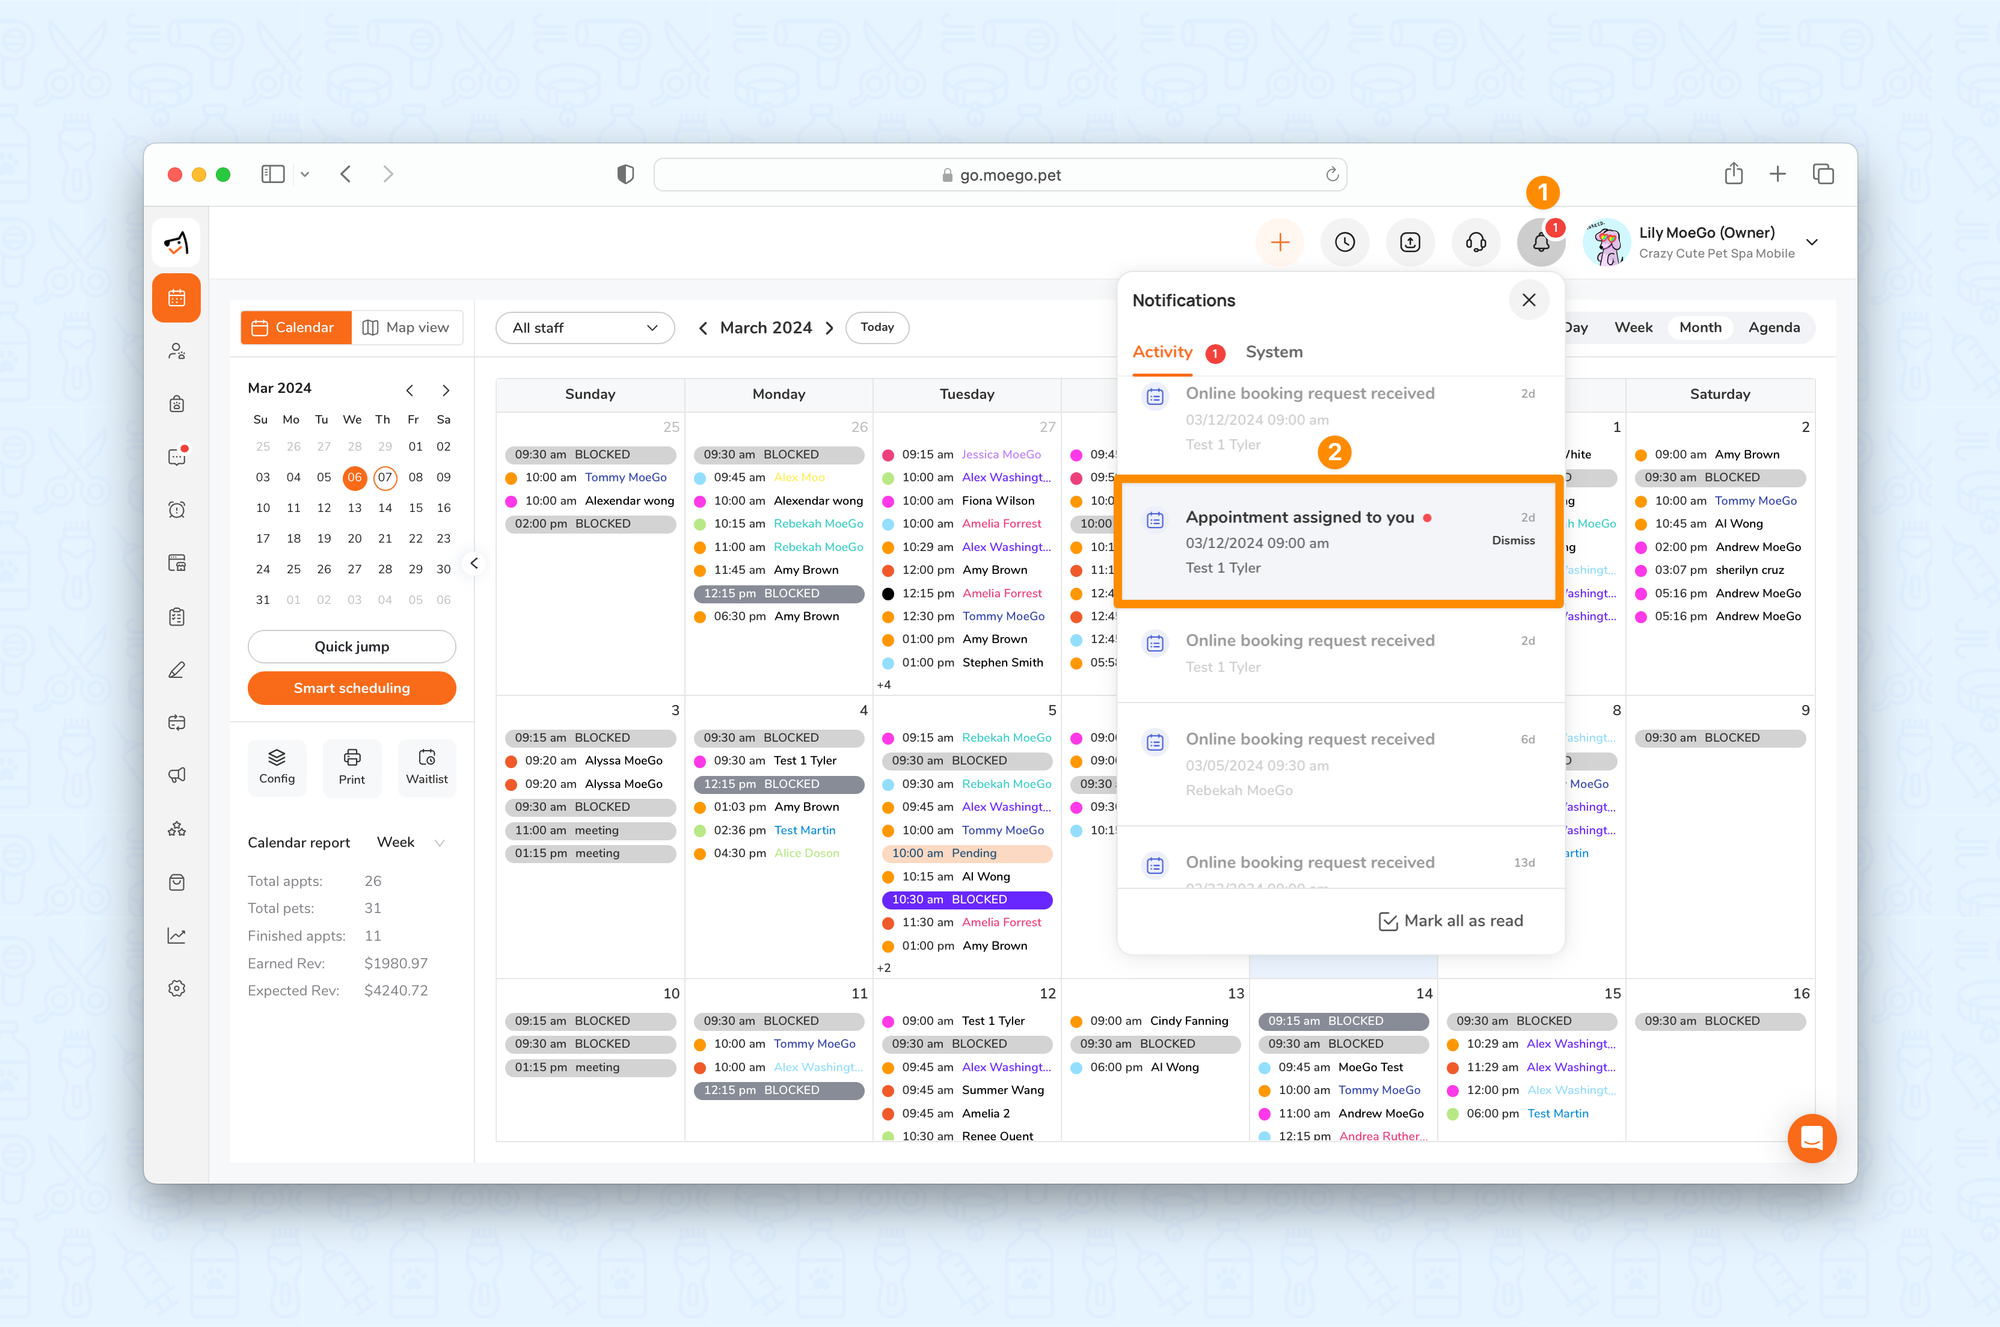Open the Waitlist icon

click(x=427, y=767)
